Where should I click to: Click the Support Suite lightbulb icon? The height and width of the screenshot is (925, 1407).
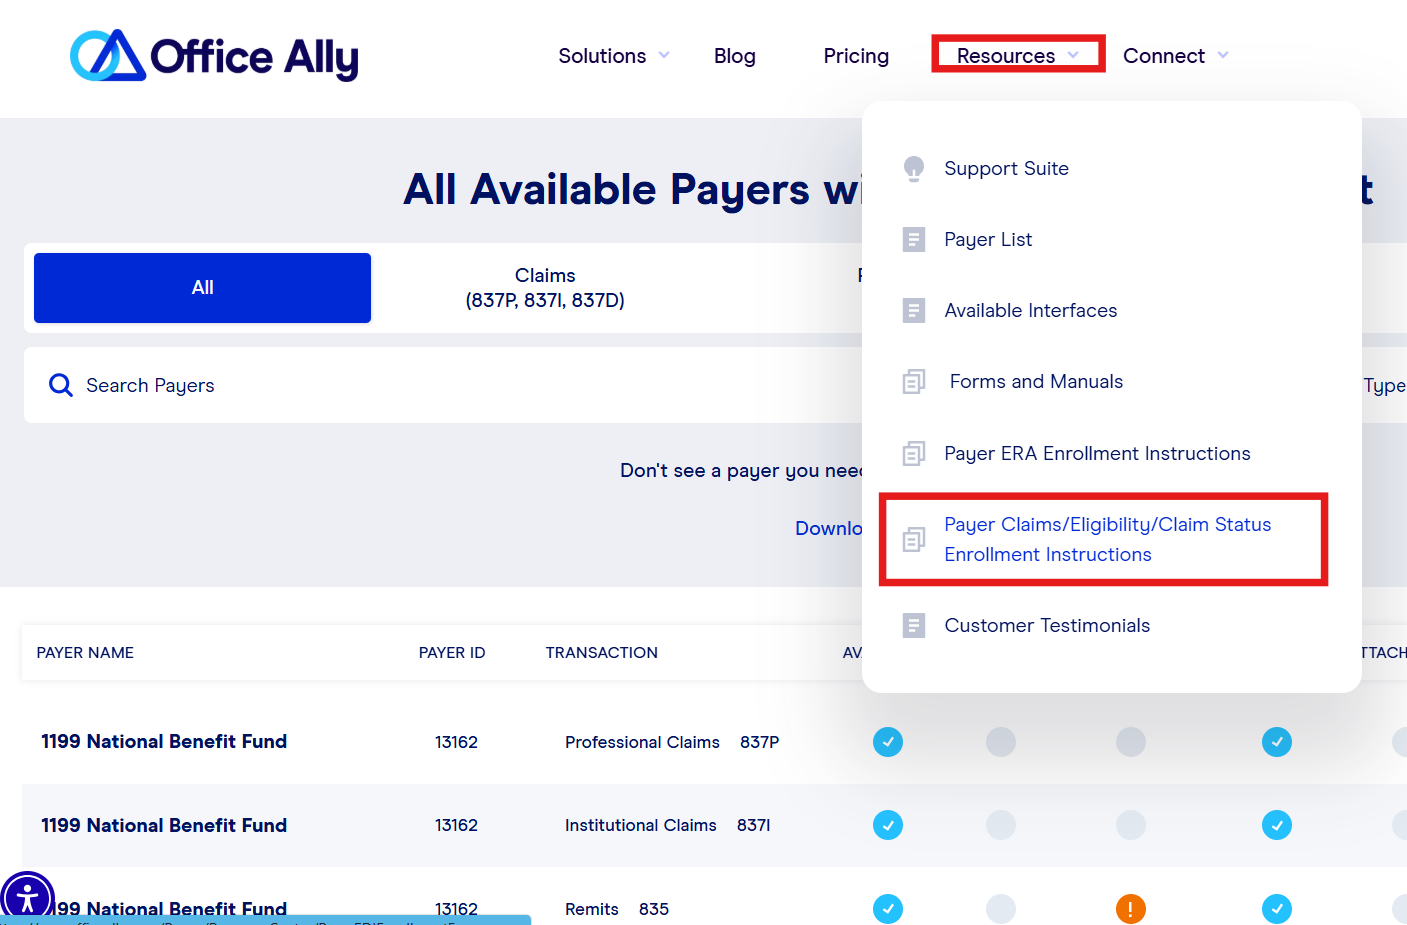(914, 168)
